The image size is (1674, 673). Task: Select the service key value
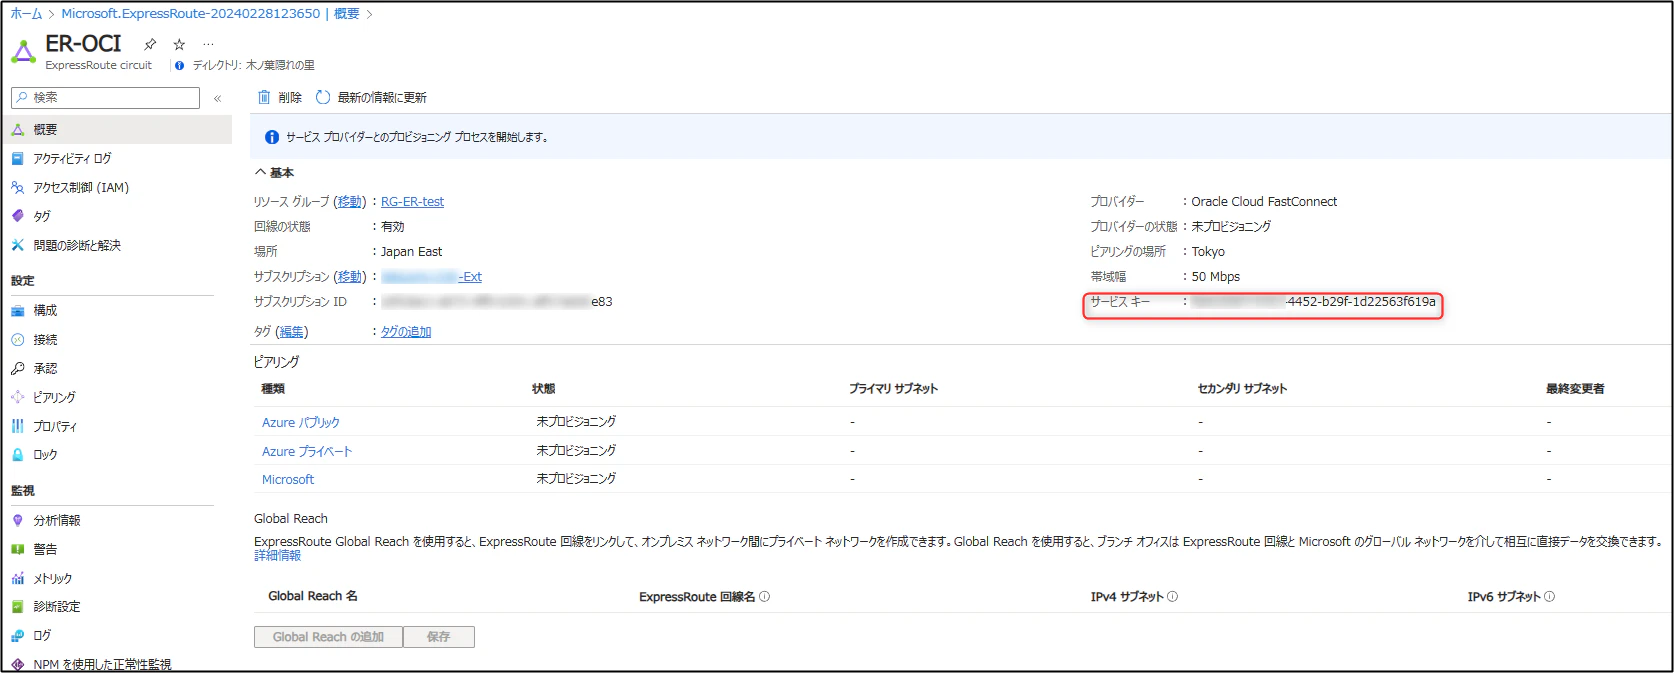[x=1314, y=302]
